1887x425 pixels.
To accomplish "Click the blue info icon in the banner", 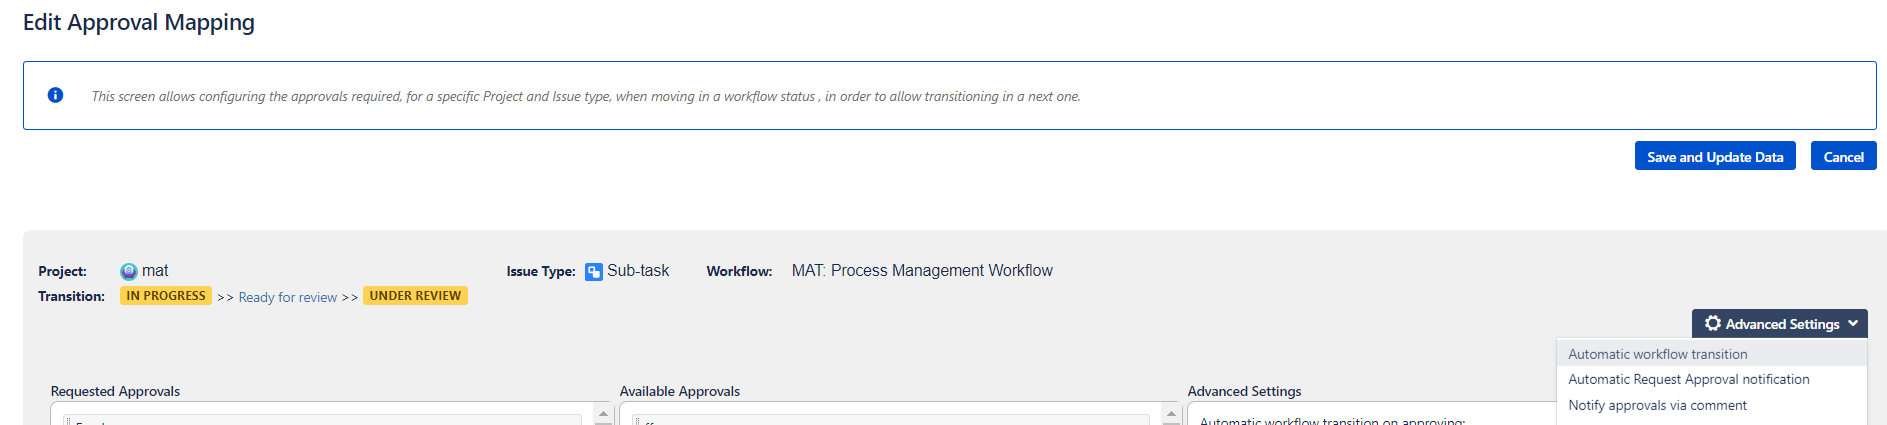I will 56,95.
